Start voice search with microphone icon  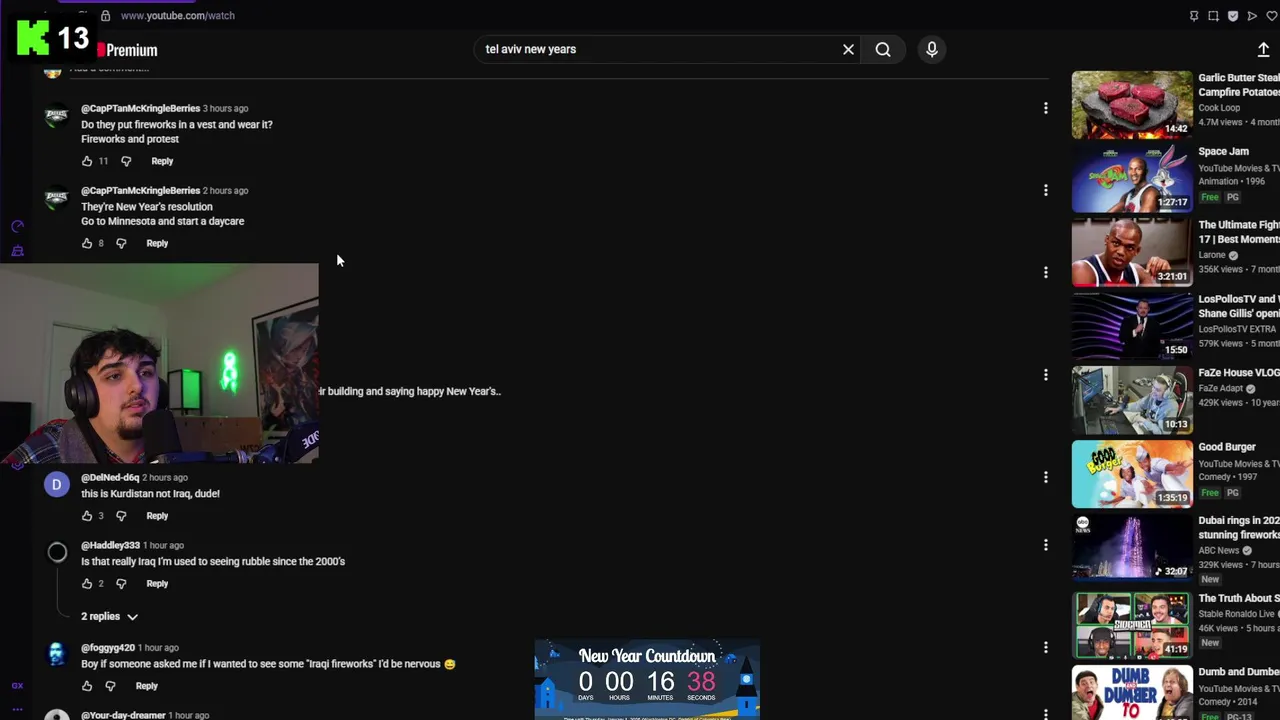coord(932,49)
